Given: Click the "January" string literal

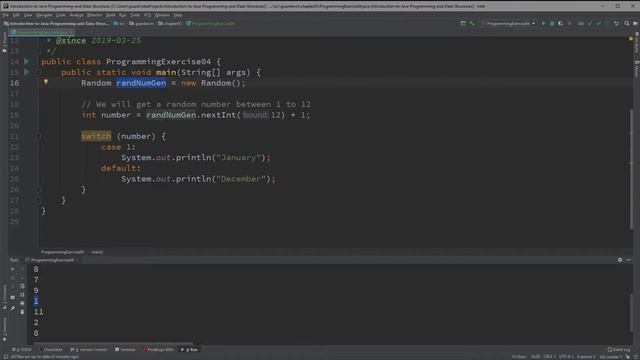Looking at the screenshot, I should point(239,158).
